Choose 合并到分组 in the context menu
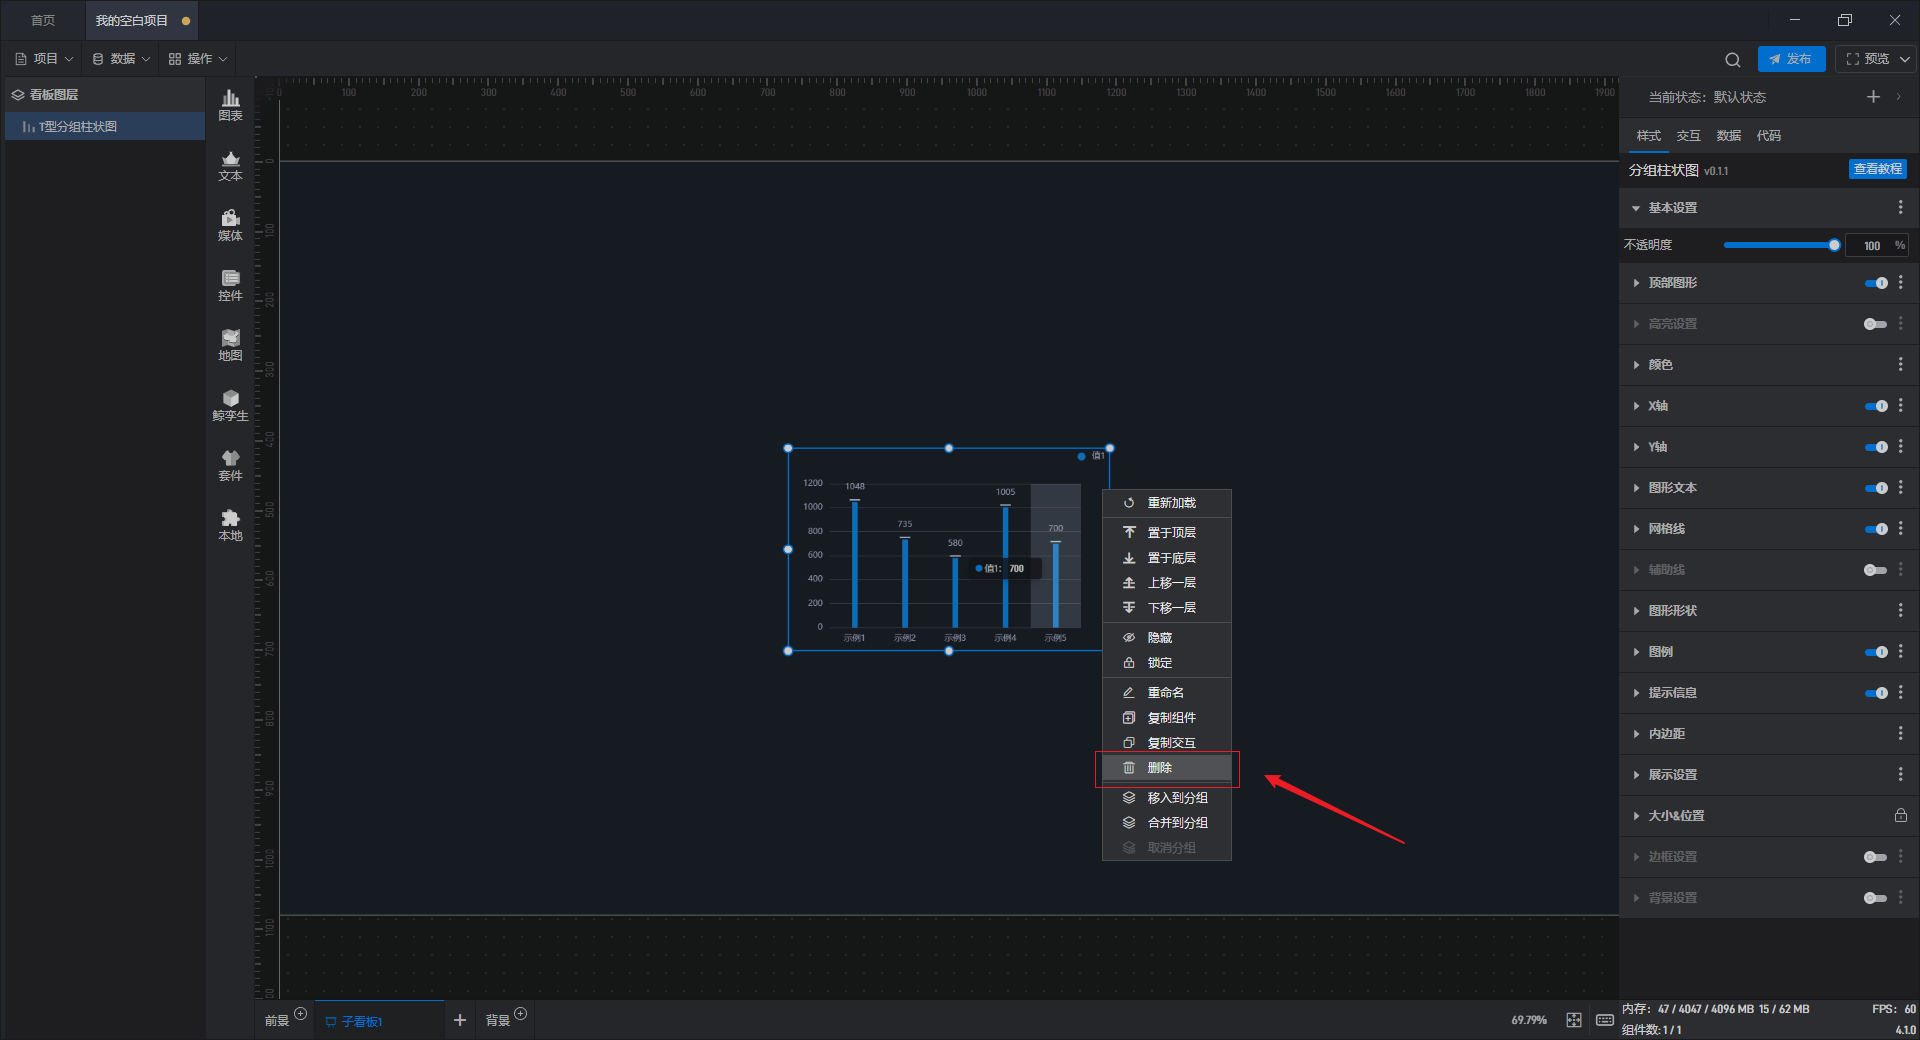The image size is (1920, 1040). [1167, 823]
